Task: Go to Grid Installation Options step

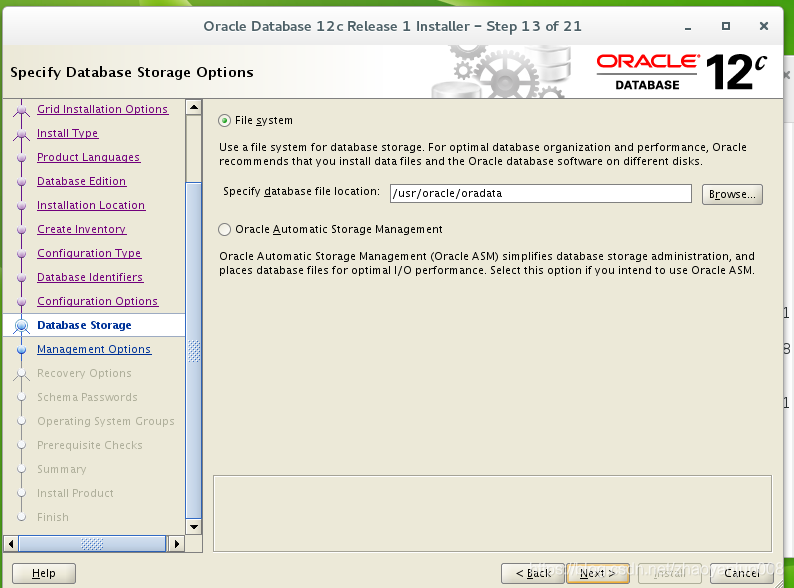Action: 102,109
